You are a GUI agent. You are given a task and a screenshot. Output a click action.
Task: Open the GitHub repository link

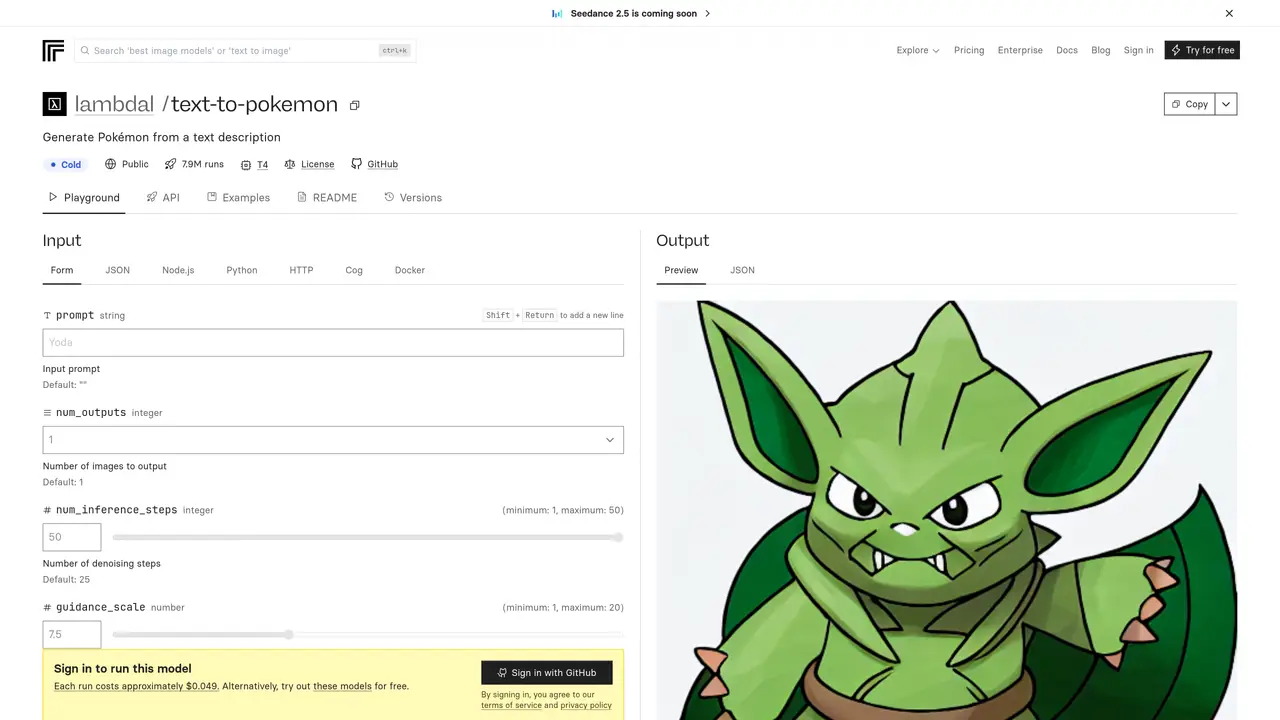382,164
